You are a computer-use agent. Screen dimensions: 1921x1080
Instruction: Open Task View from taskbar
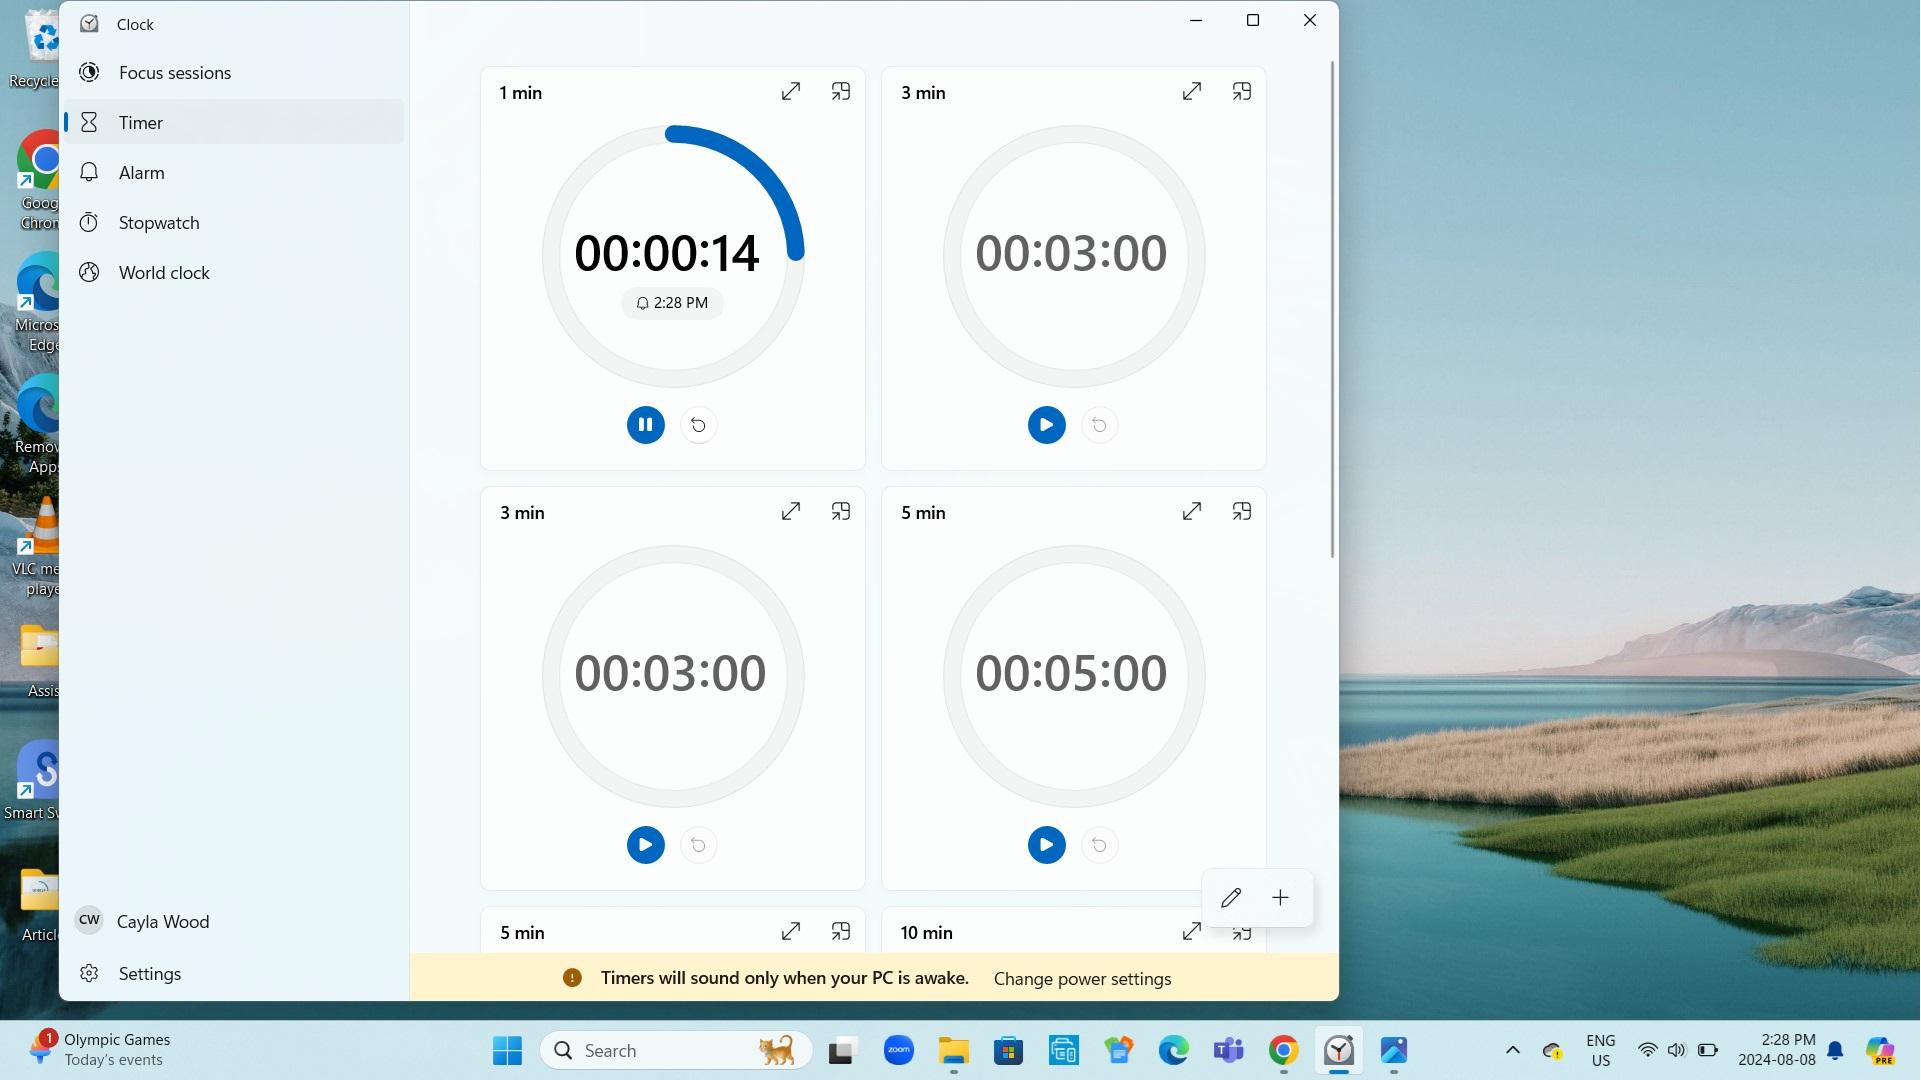(842, 1050)
